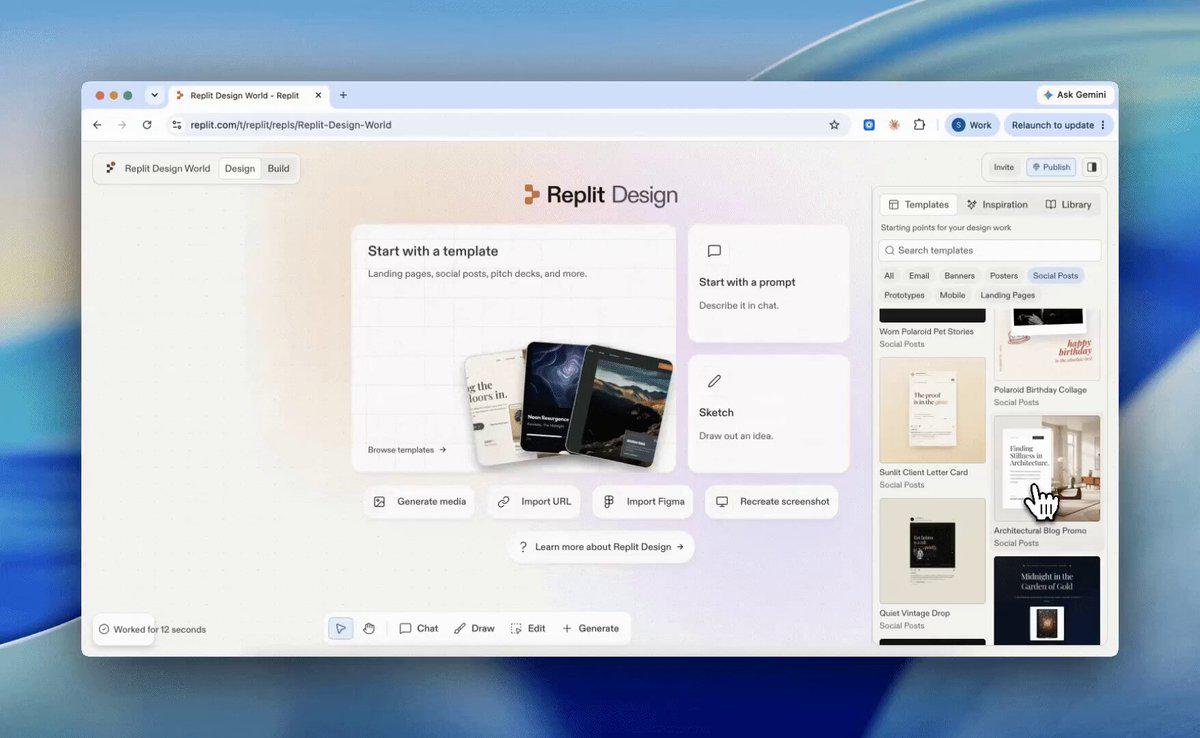This screenshot has height=738, width=1200.
Task: Expand the tab search dropdown arrow
Action: (x=154, y=95)
